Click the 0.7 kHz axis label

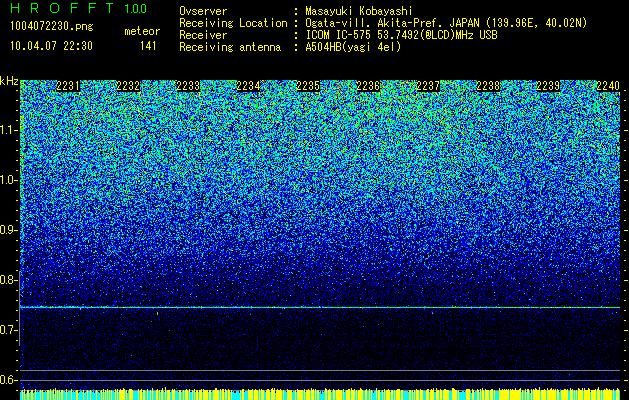9,330
